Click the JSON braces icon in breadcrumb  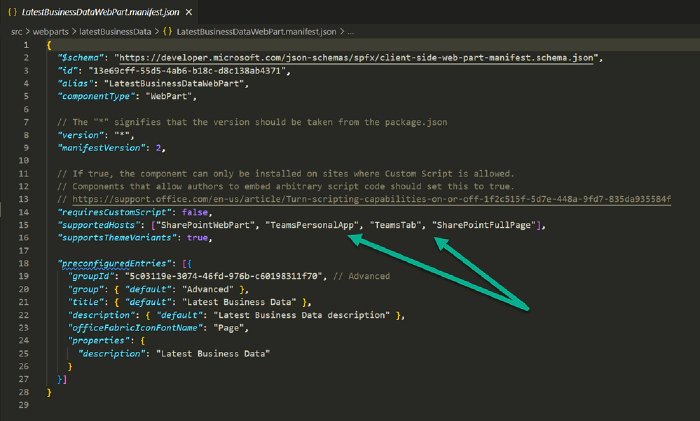tap(167, 32)
